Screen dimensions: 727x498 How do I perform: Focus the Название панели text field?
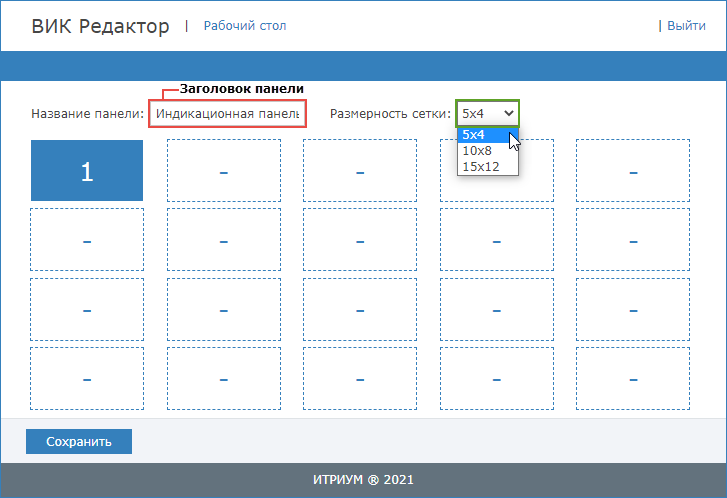(227, 114)
